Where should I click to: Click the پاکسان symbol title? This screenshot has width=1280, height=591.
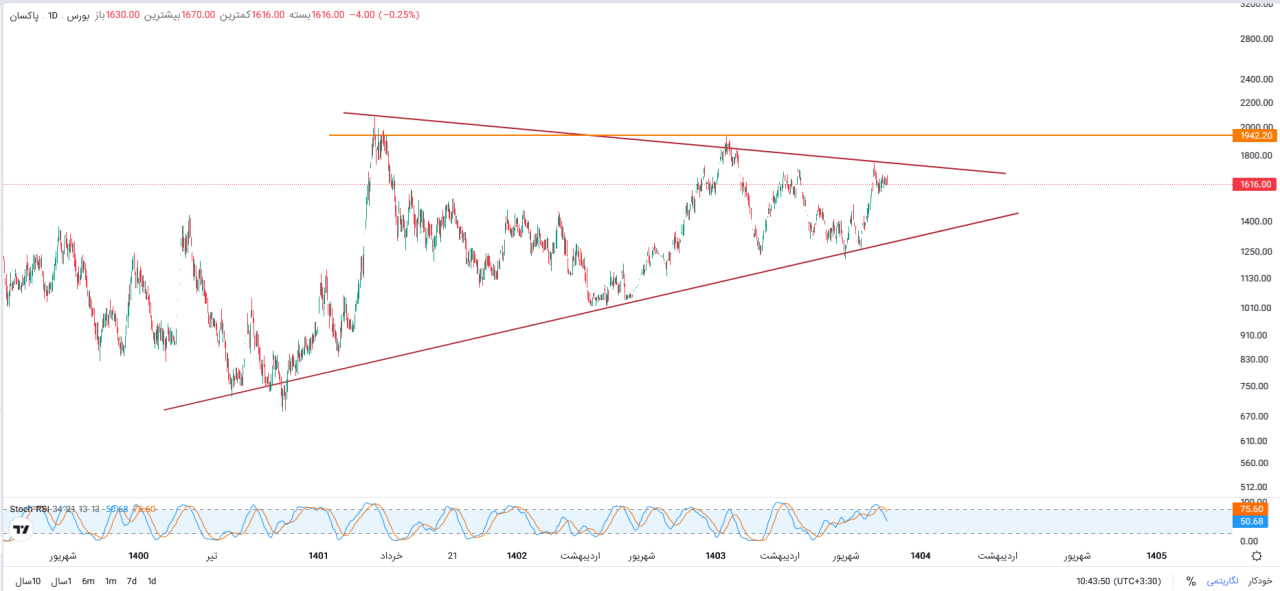point(23,16)
